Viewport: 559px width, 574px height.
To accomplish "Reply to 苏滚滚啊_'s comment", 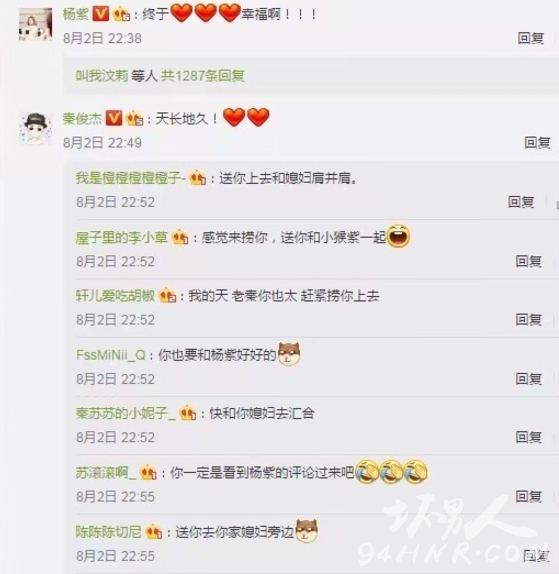I will 529,496.
